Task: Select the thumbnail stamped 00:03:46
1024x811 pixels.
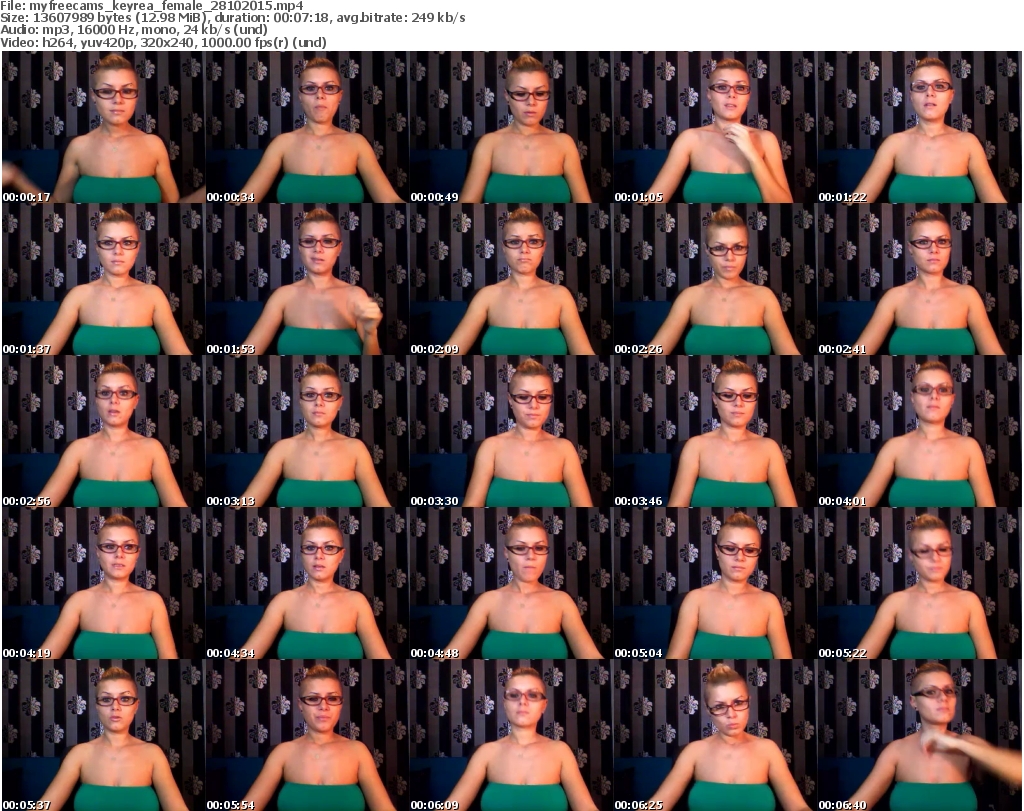Action: [x=714, y=432]
